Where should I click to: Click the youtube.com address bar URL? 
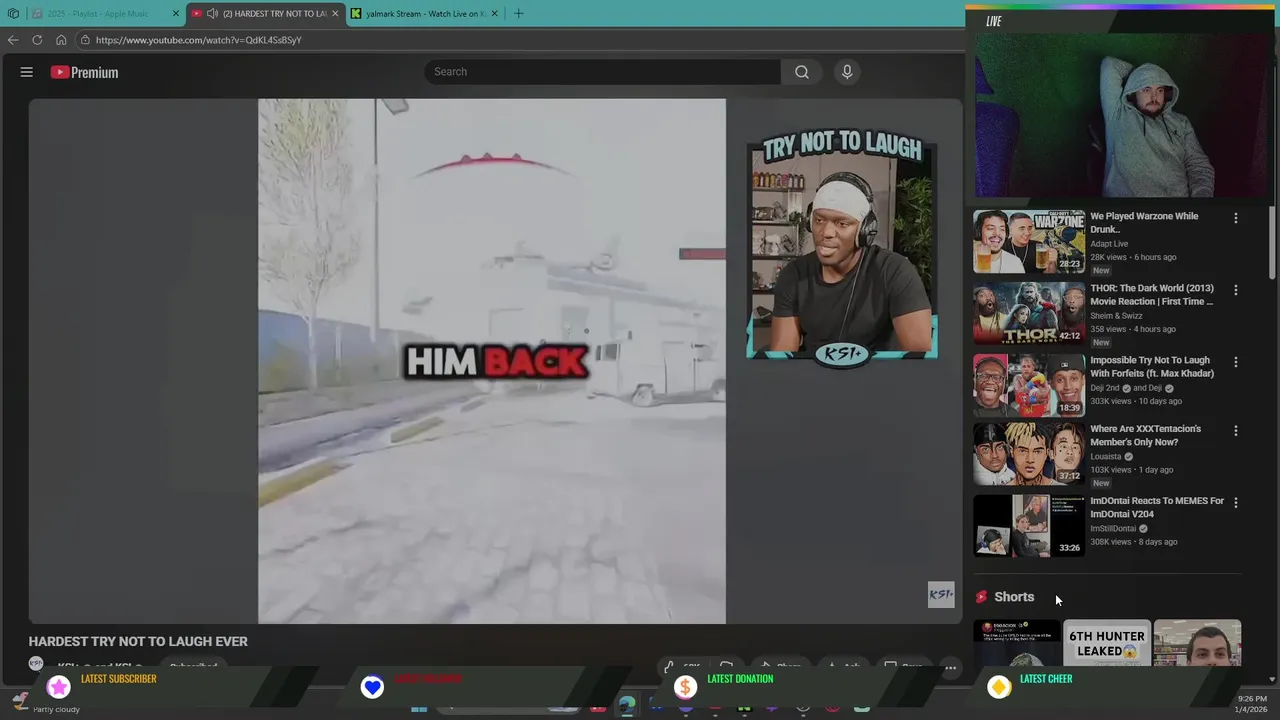pyautogui.click(x=198, y=40)
